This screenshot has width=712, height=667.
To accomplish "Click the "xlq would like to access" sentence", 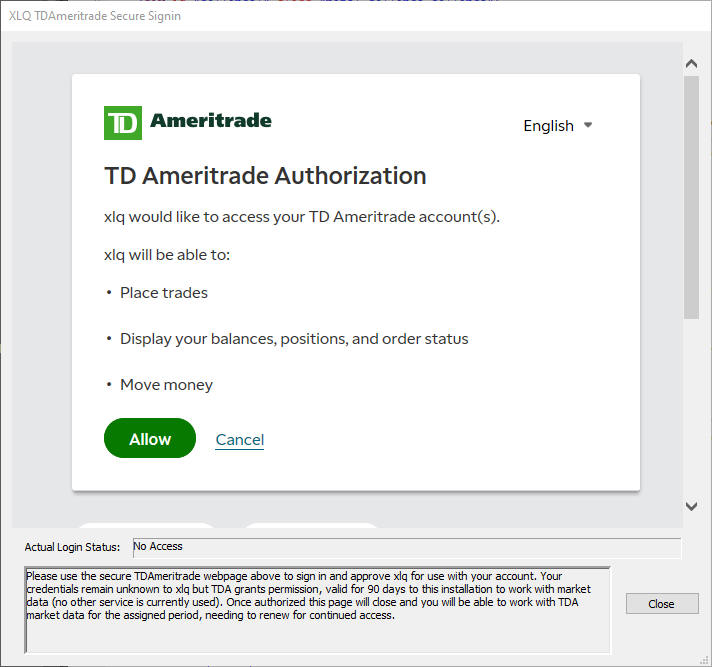I will click(x=302, y=217).
